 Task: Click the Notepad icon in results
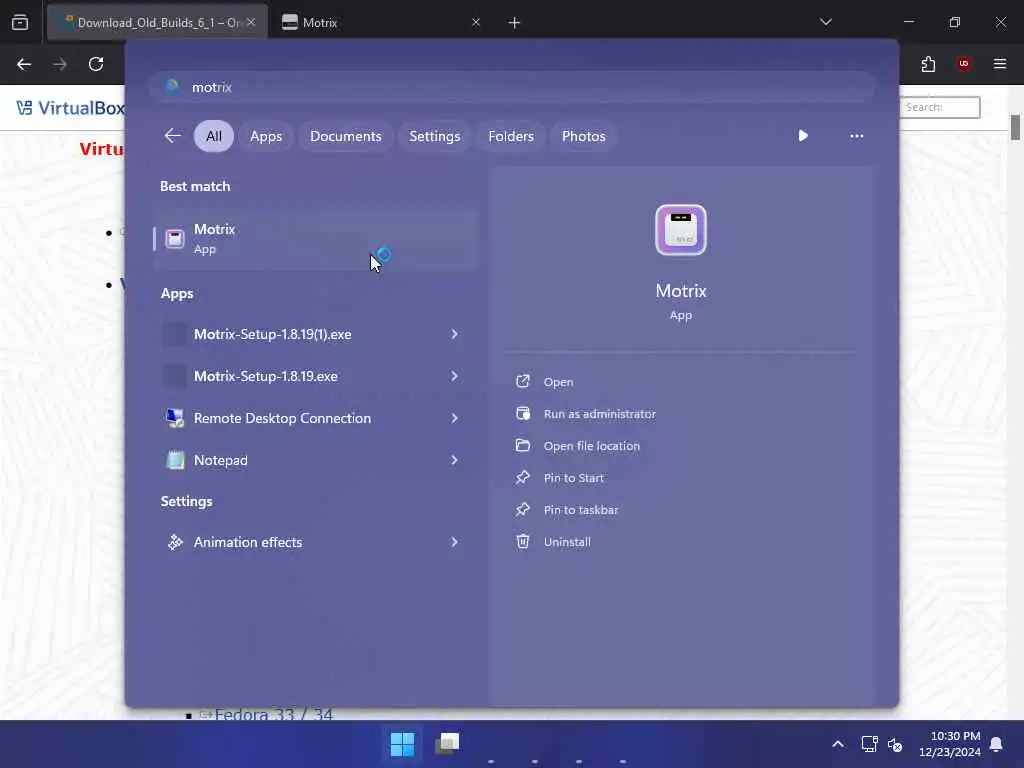(x=175, y=460)
